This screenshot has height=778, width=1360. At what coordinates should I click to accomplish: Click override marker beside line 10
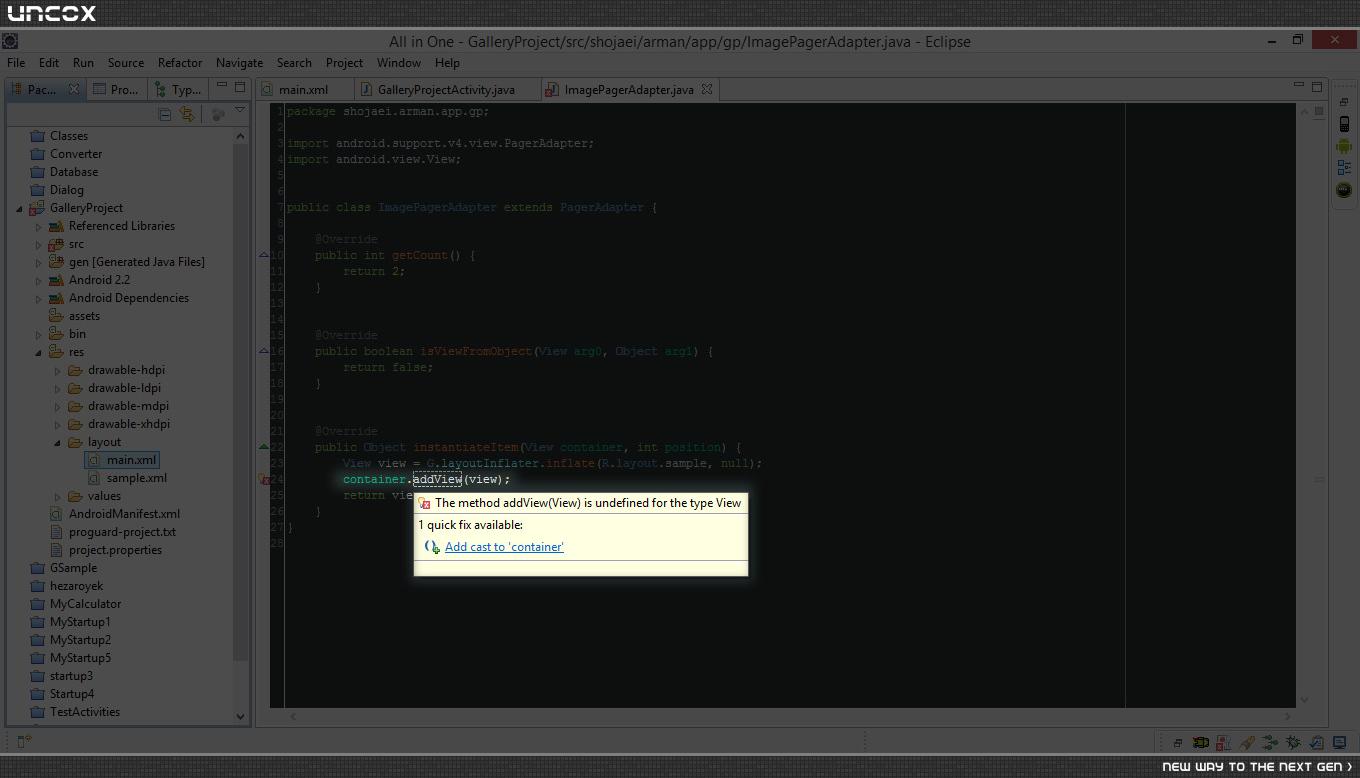[264, 255]
